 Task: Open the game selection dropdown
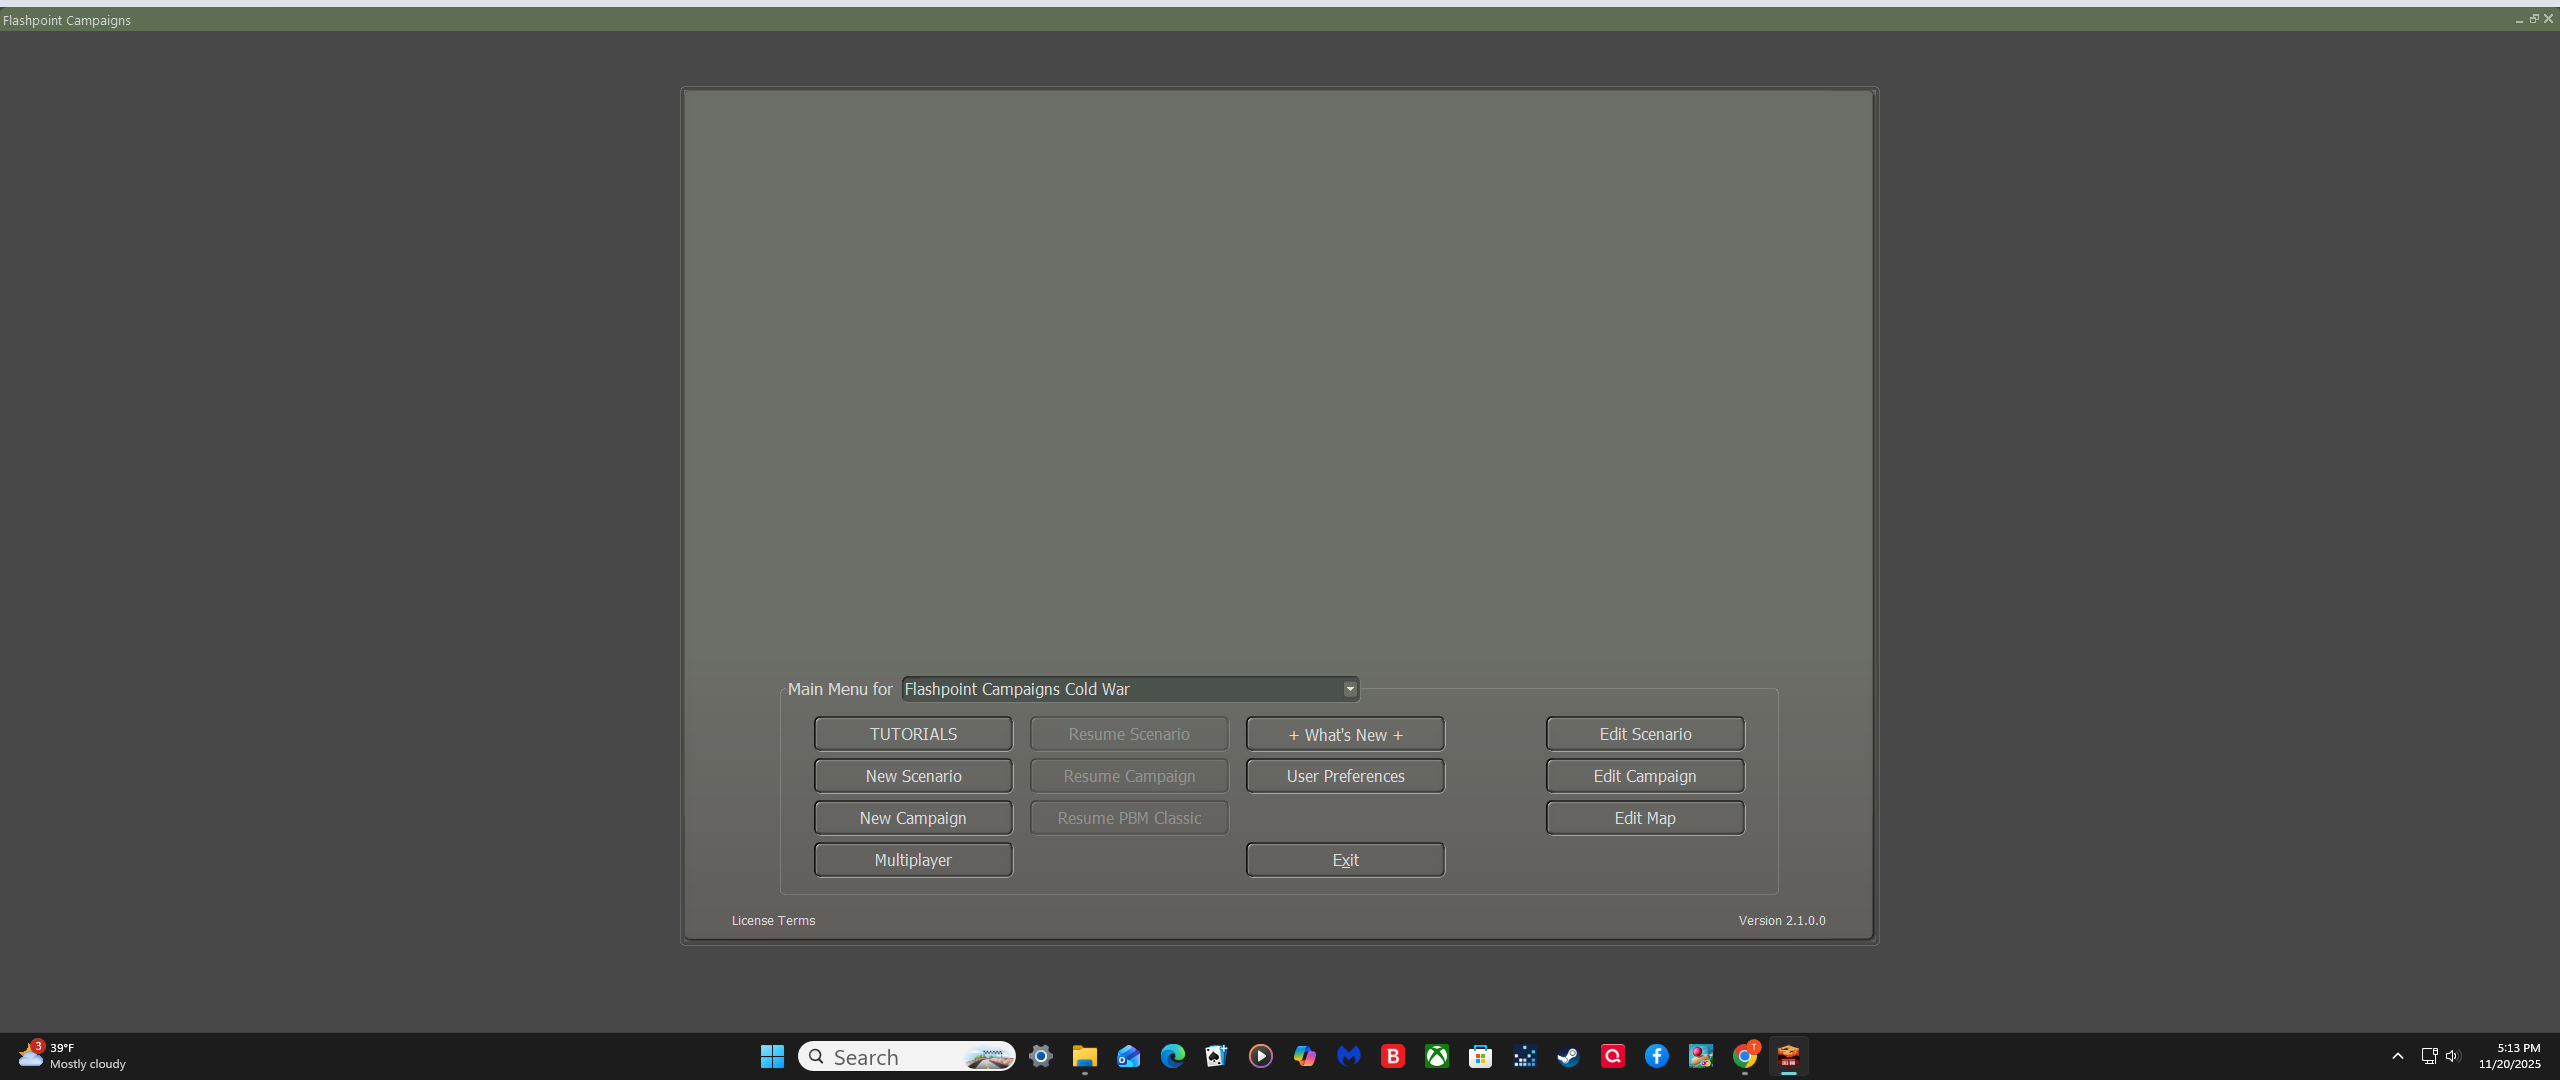1349,689
